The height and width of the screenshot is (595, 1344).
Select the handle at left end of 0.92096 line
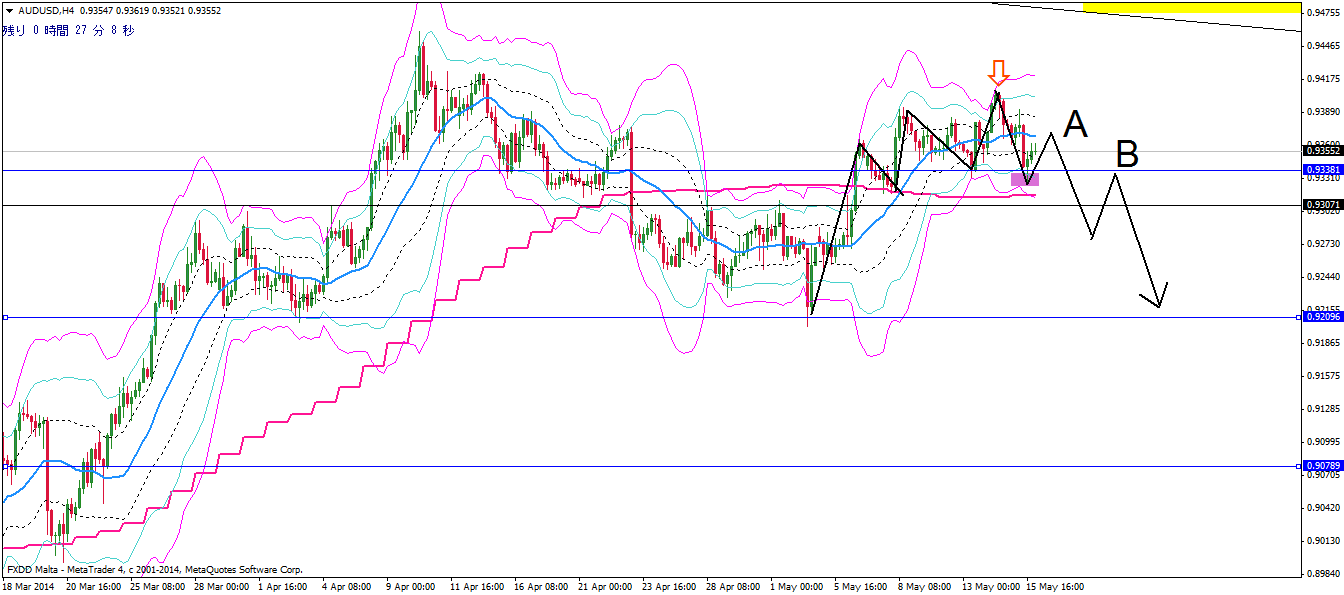point(5,317)
